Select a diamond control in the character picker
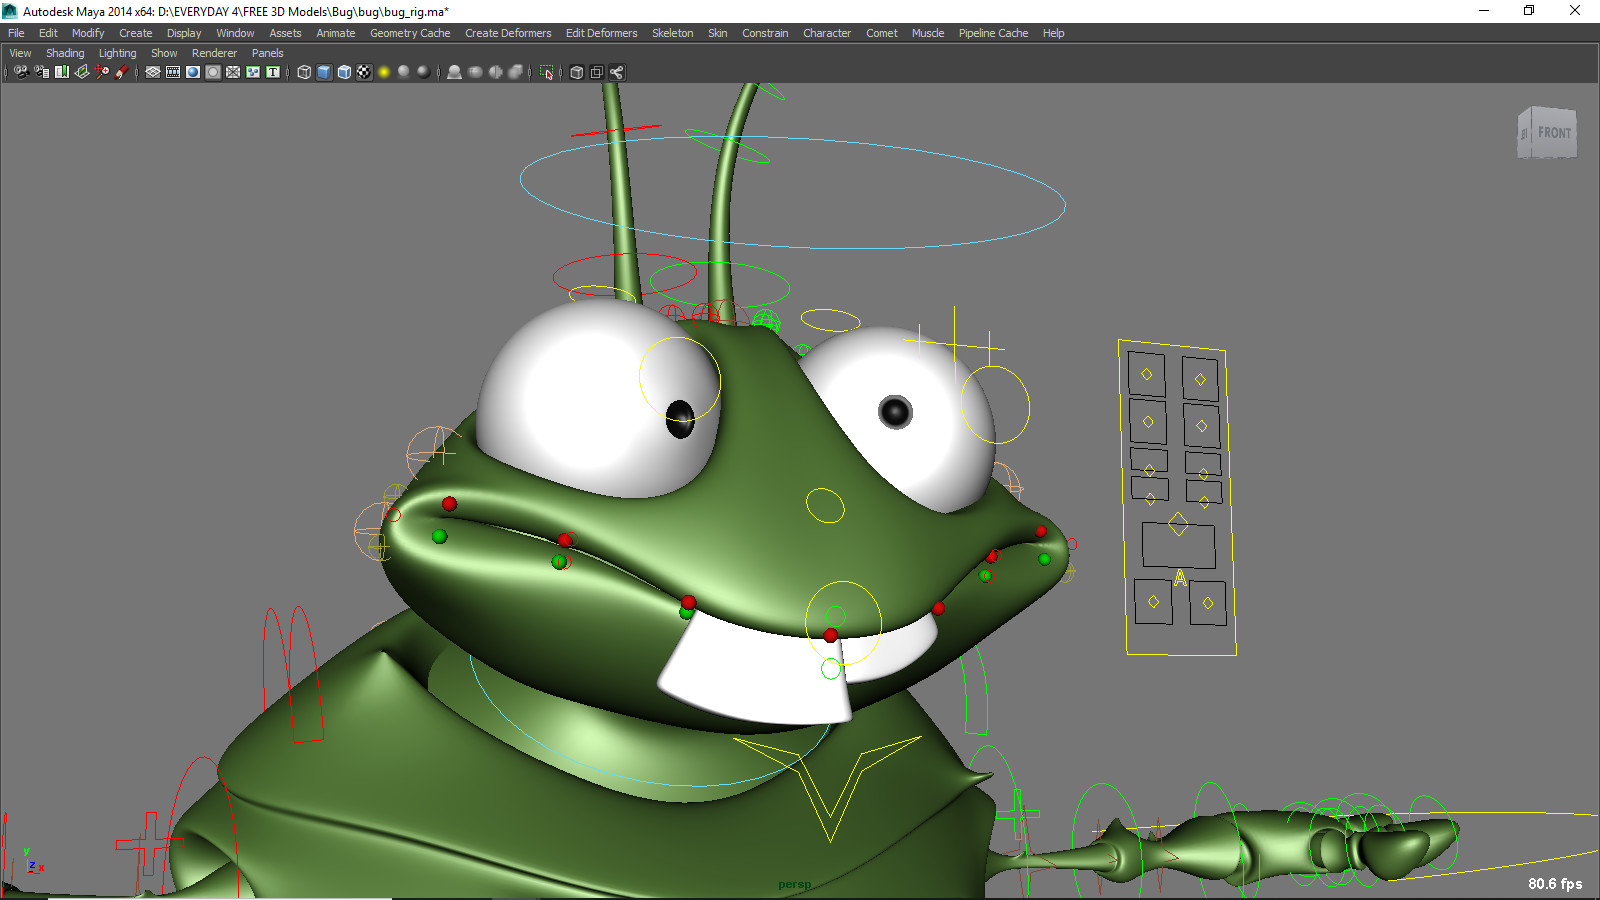The image size is (1600, 900). click(1147, 373)
